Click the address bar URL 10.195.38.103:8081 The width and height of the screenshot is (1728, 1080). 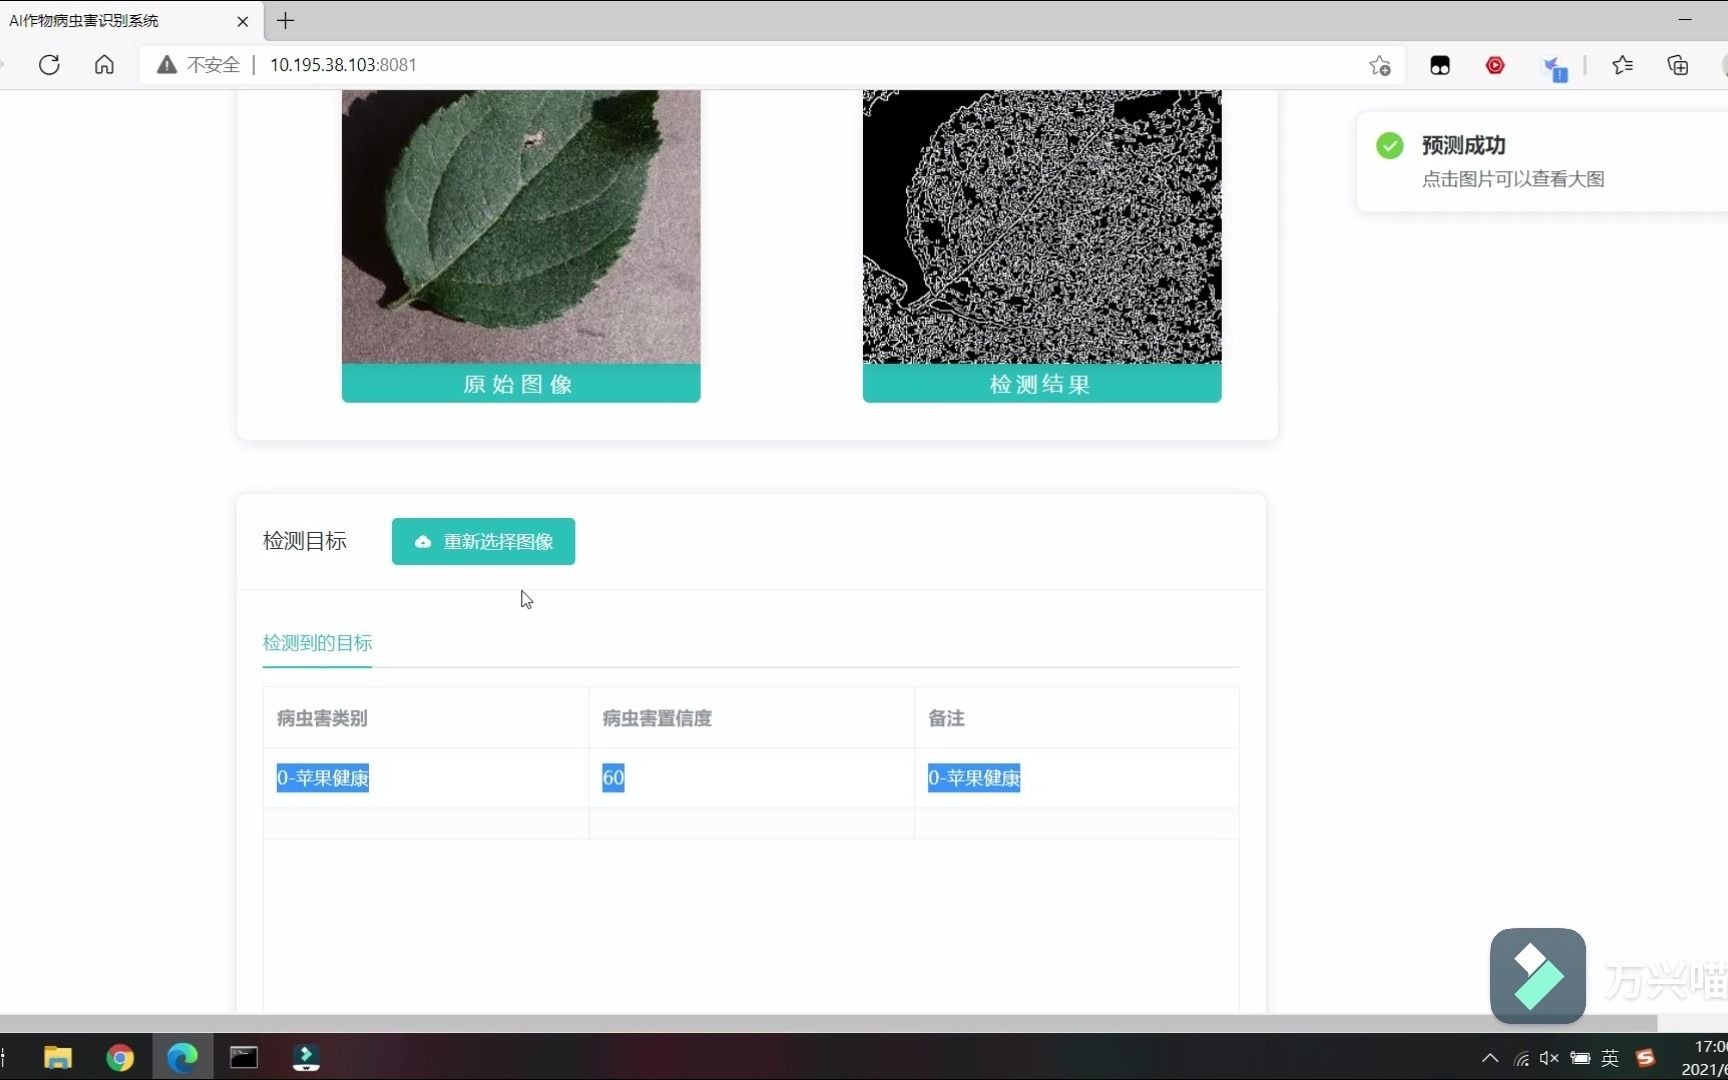343,65
